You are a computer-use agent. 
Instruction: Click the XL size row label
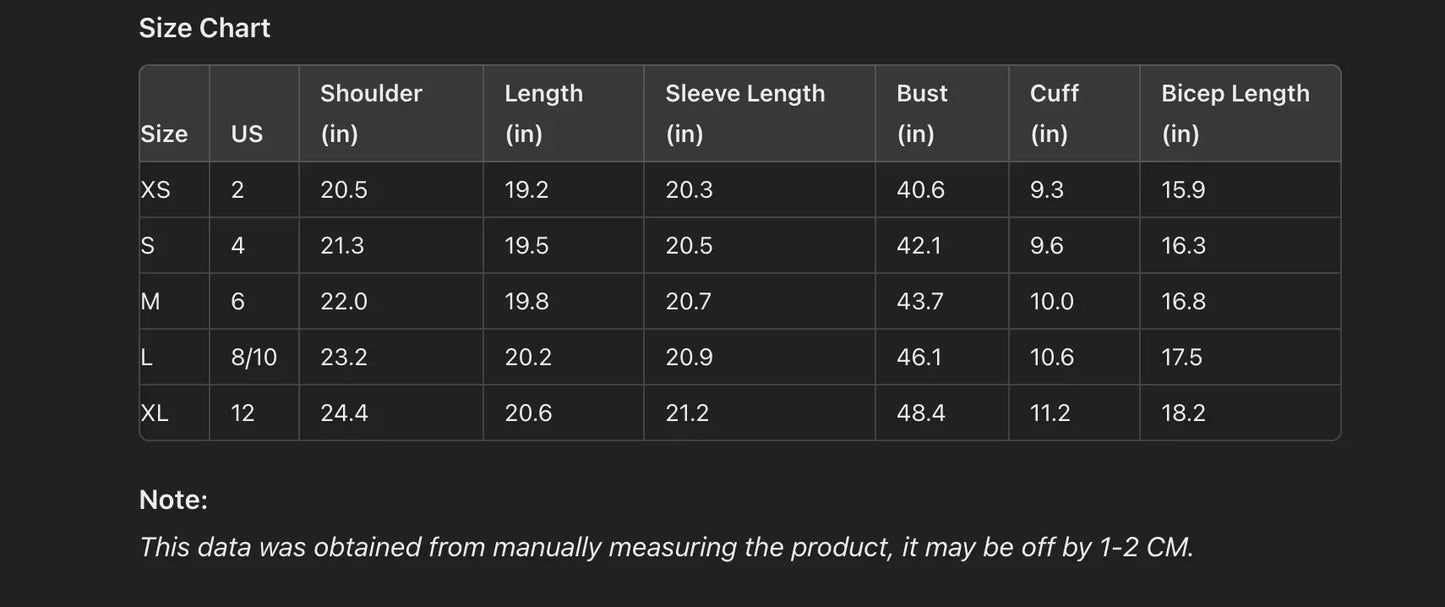tap(155, 413)
